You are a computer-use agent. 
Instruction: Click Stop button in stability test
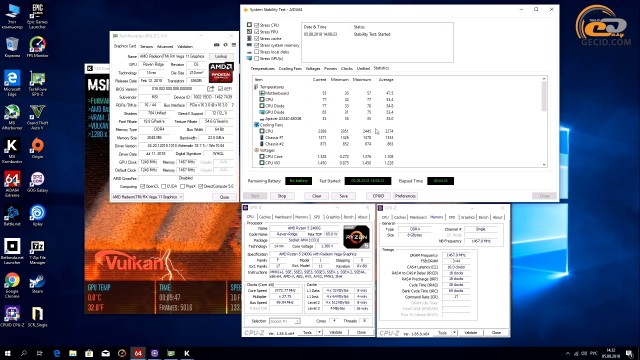(x=282, y=196)
